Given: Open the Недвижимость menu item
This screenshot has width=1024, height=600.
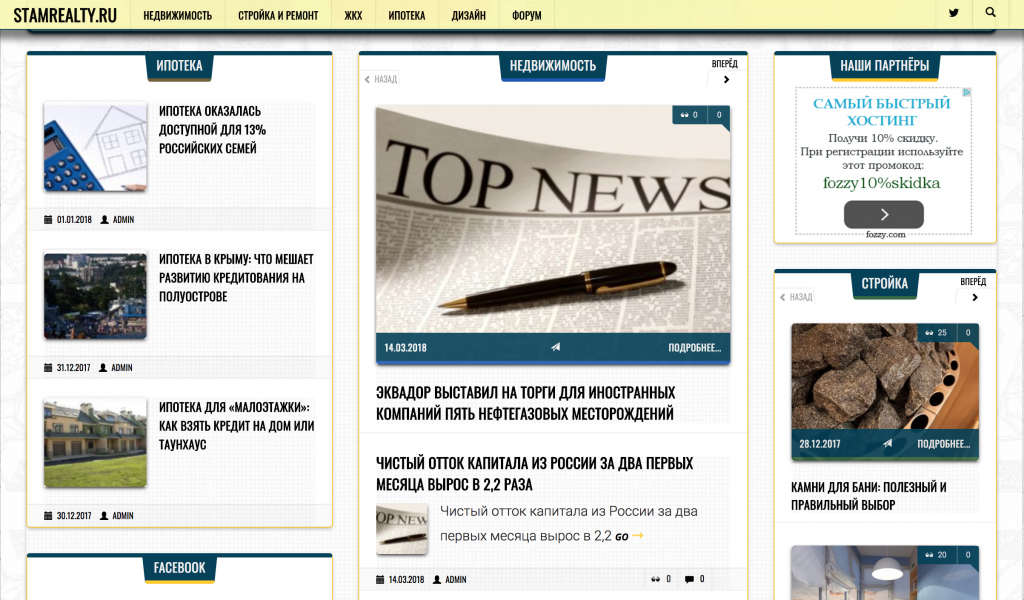Looking at the screenshot, I should (x=177, y=15).
